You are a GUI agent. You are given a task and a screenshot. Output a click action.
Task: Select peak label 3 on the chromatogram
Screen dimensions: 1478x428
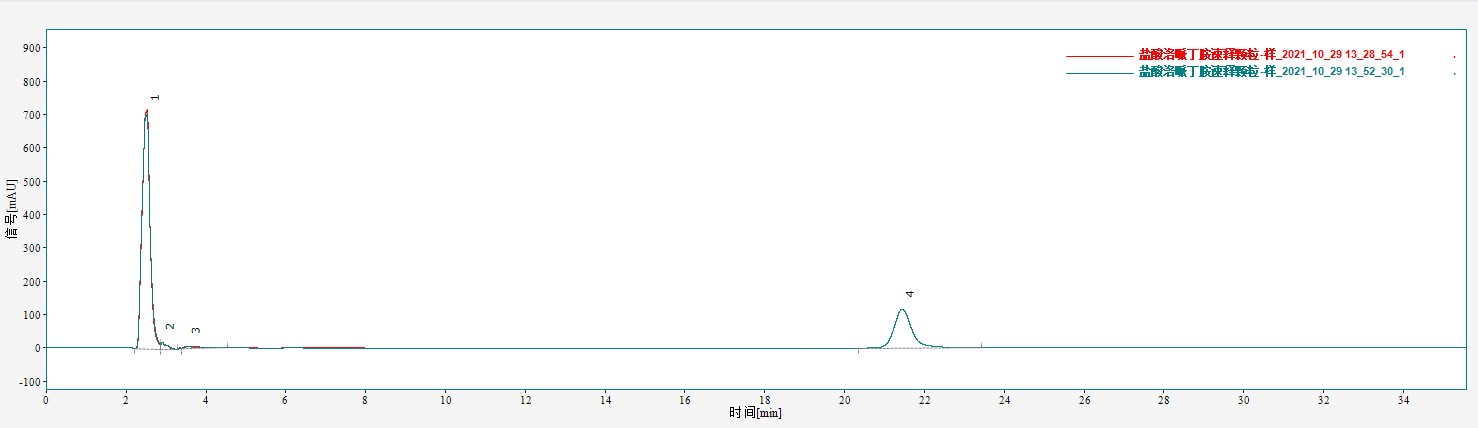196,330
